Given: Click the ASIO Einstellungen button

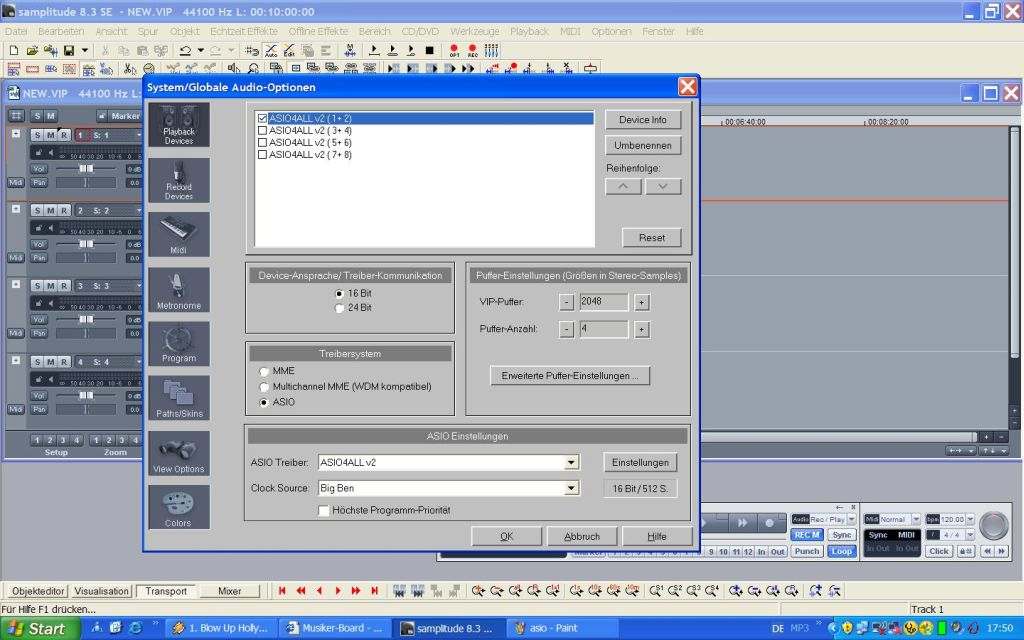Looking at the screenshot, I should 640,462.
